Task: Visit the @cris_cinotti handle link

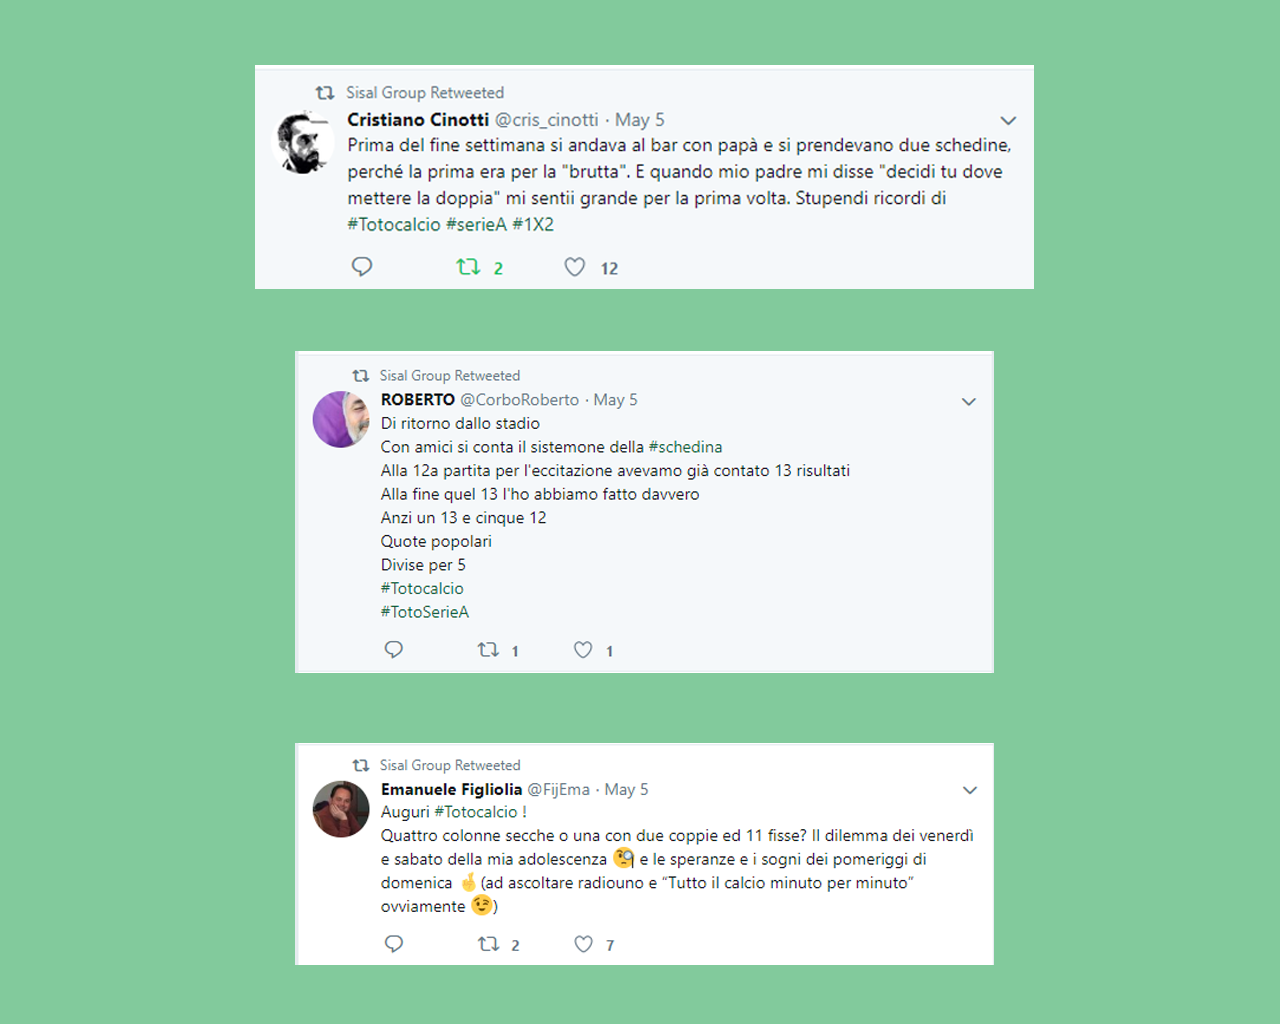Action: point(547,120)
